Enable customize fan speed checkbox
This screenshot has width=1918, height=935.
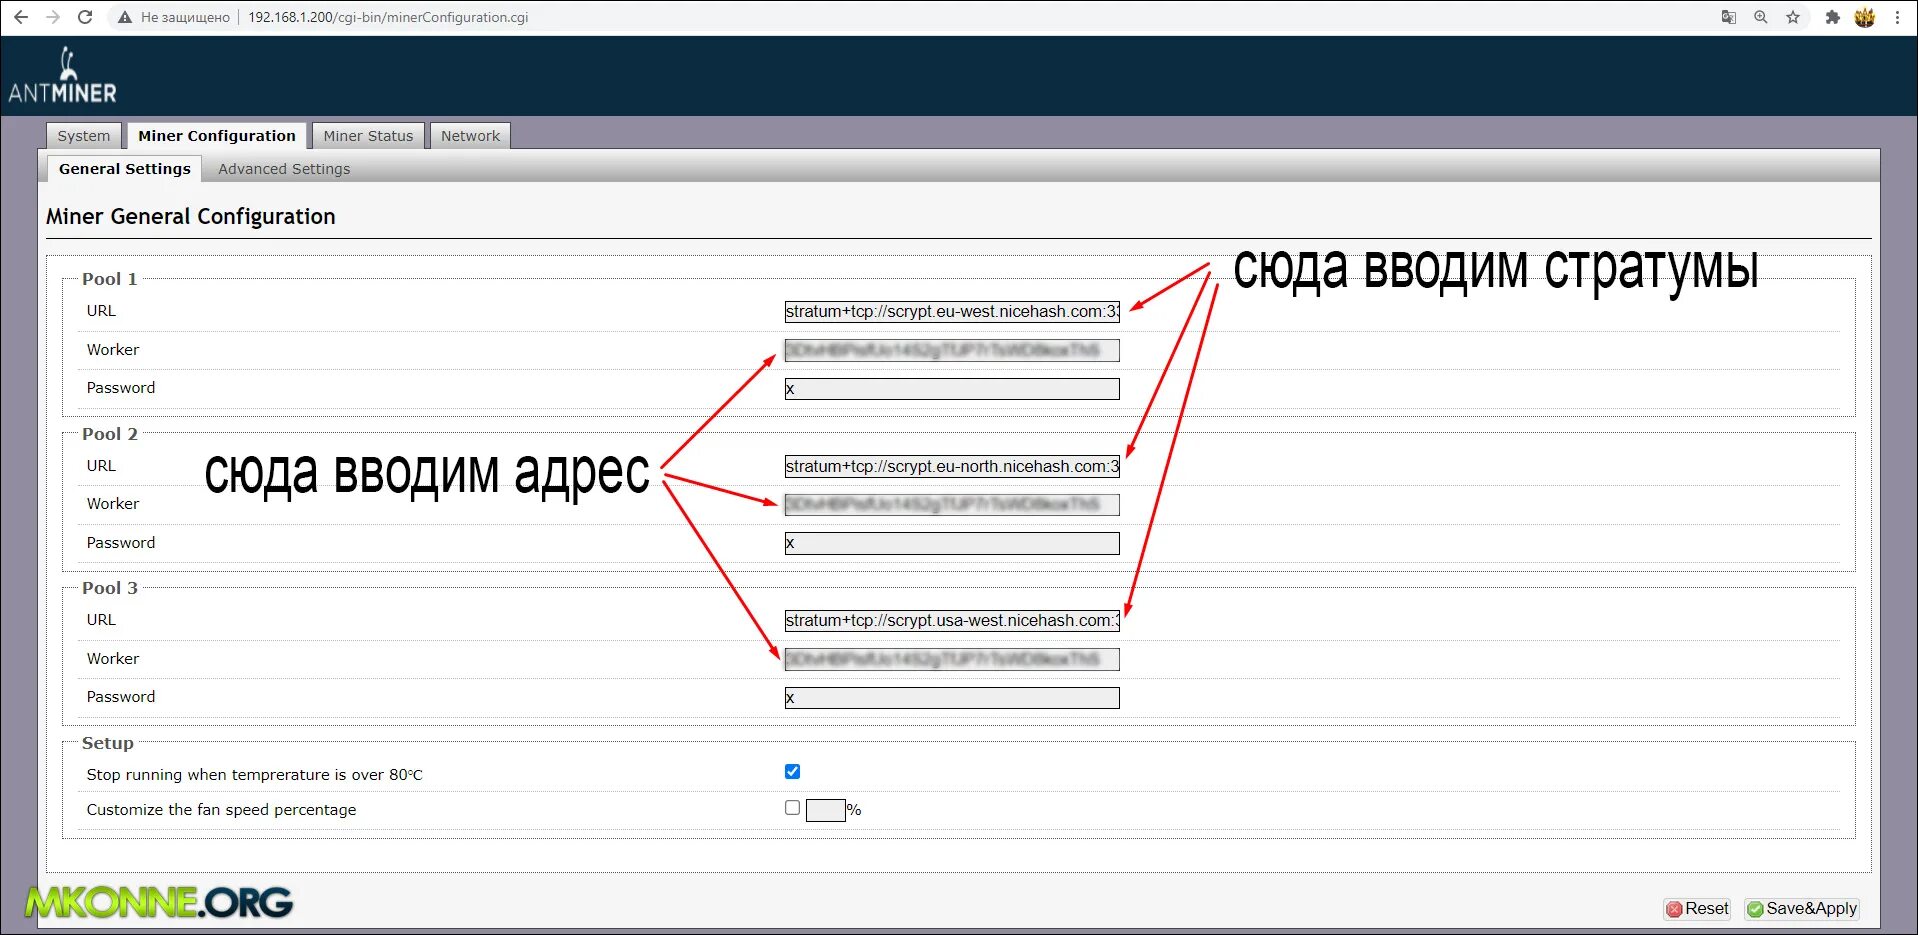pos(792,808)
